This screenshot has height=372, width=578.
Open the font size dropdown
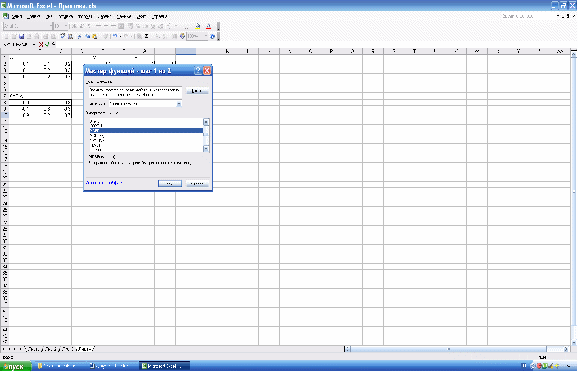pyautogui.click(x=66, y=26)
